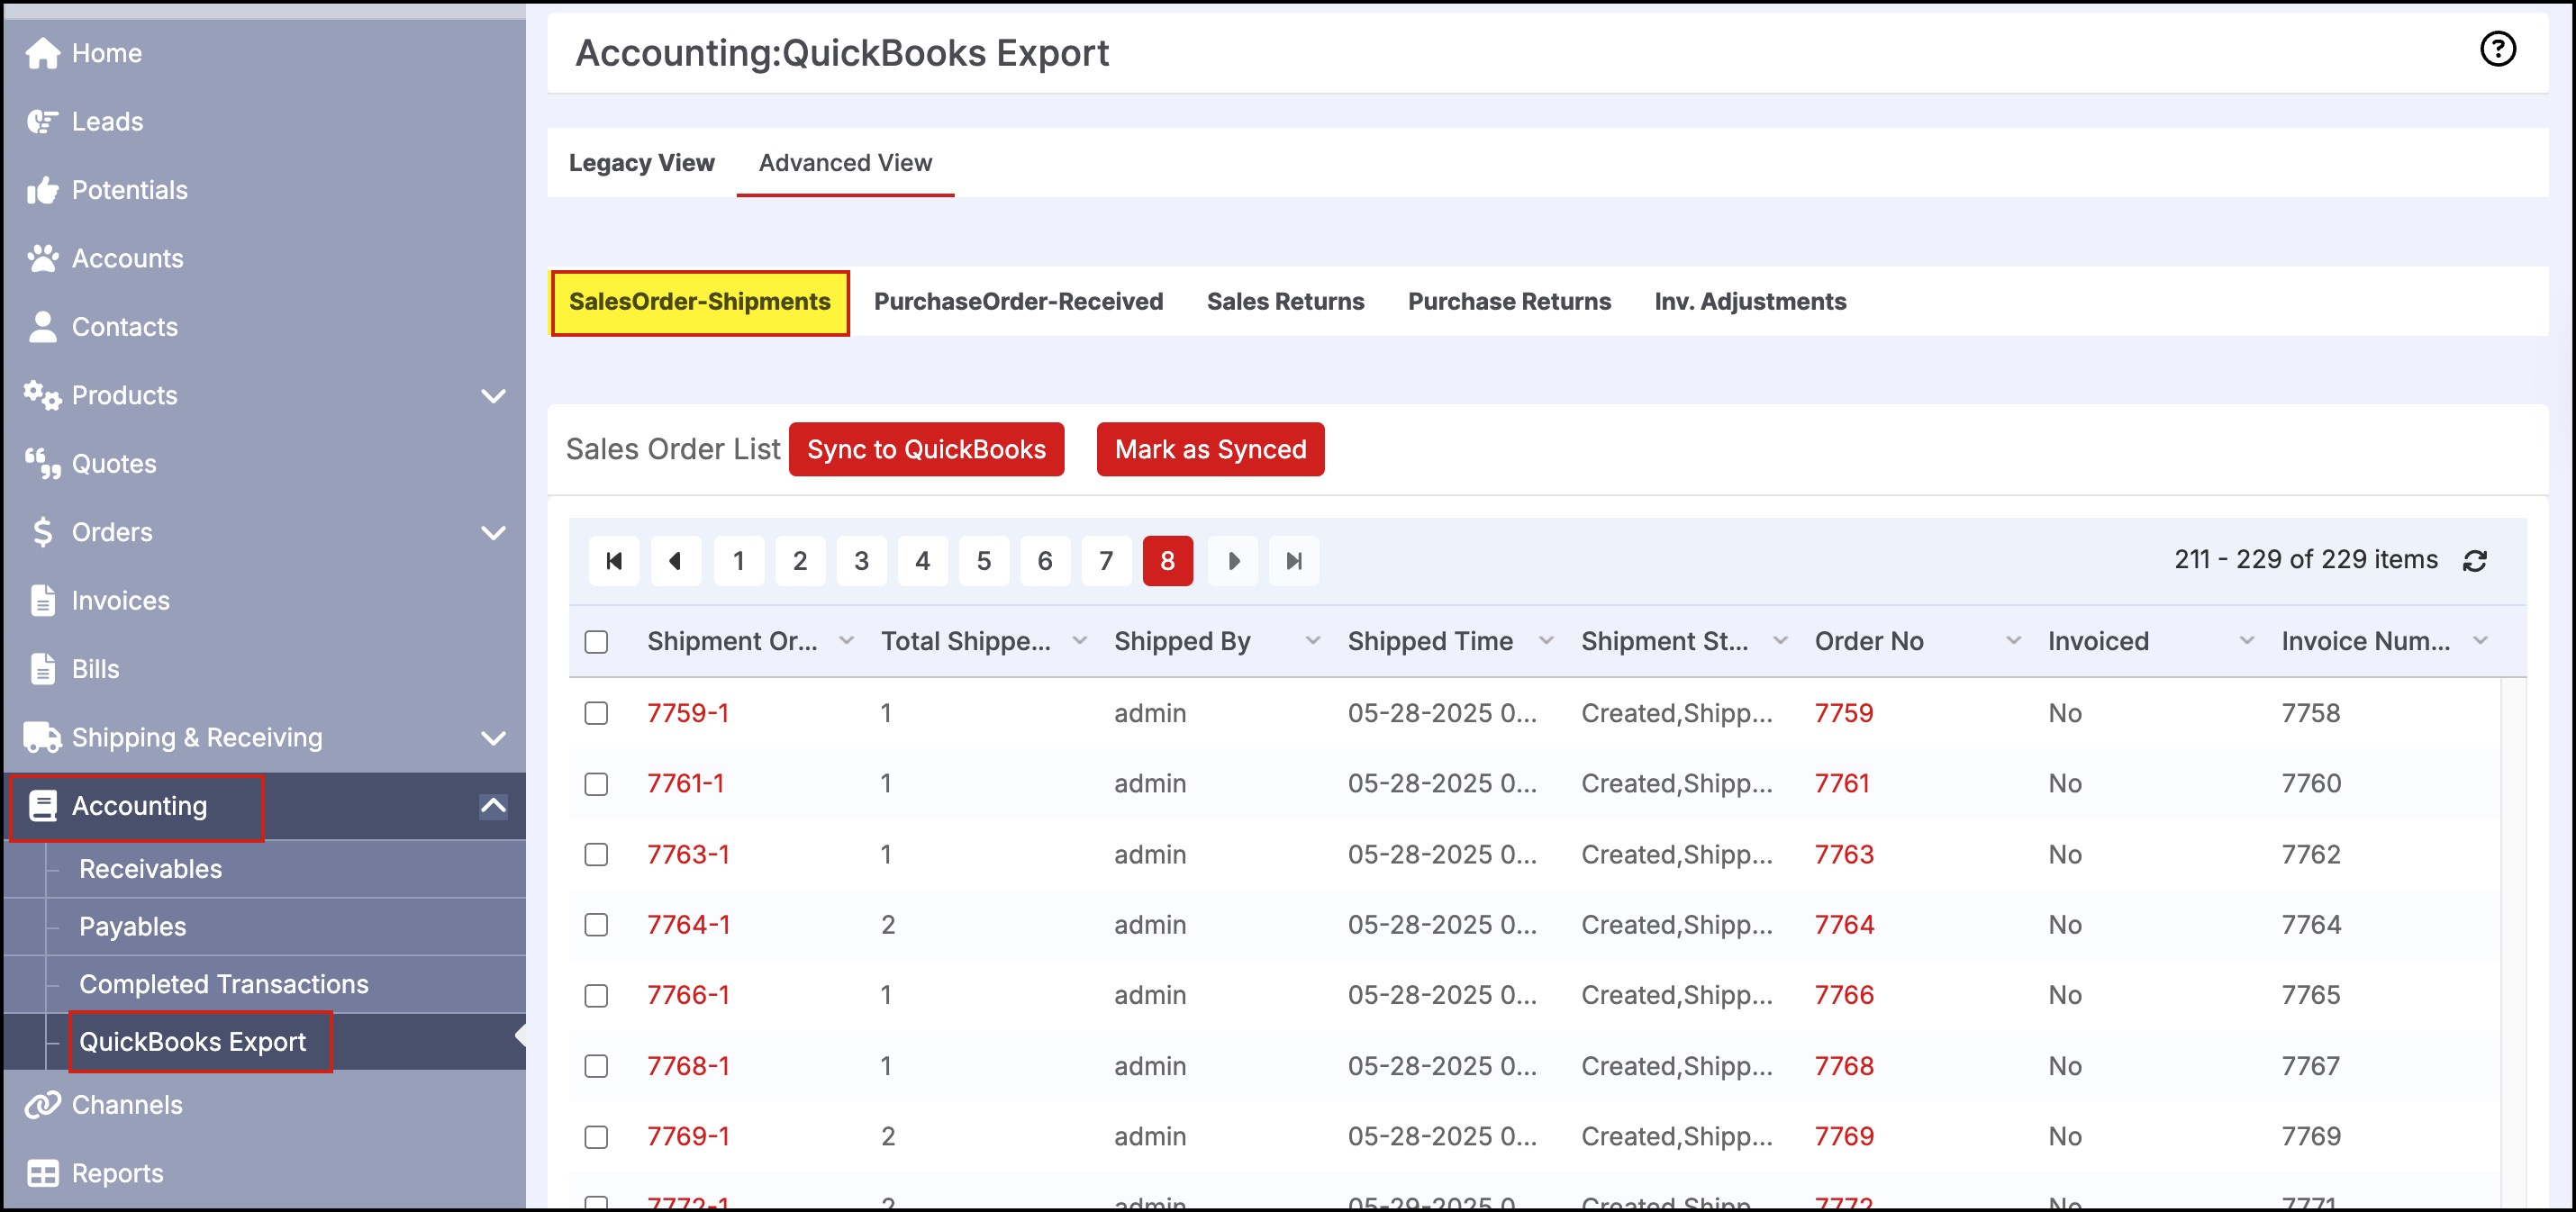The image size is (2576, 1212).
Task: Open Shipped By column filter dropdown
Action: coord(1313,641)
